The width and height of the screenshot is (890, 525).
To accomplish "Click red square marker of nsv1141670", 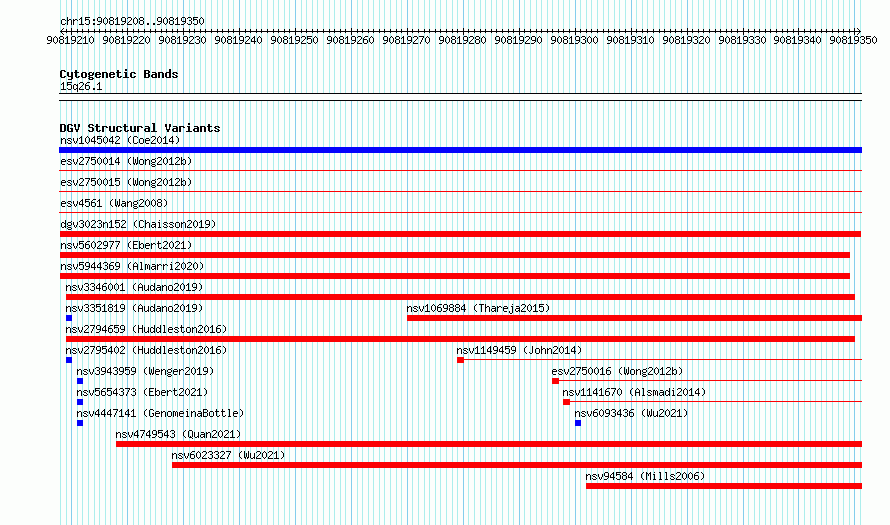I will [x=566, y=402].
